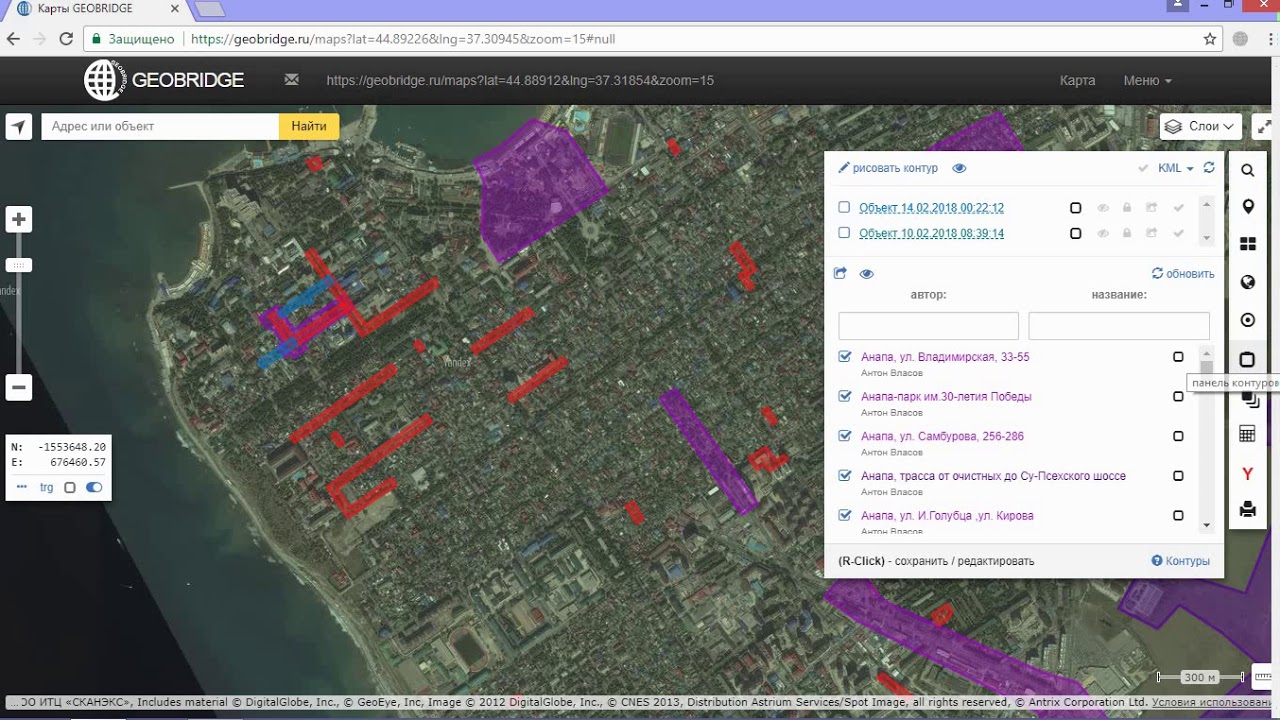The height and width of the screenshot is (720, 1280).
Task: Uncheck Анапа, ул. И.Голубца, ул. Кирова
Action: click(x=845, y=515)
